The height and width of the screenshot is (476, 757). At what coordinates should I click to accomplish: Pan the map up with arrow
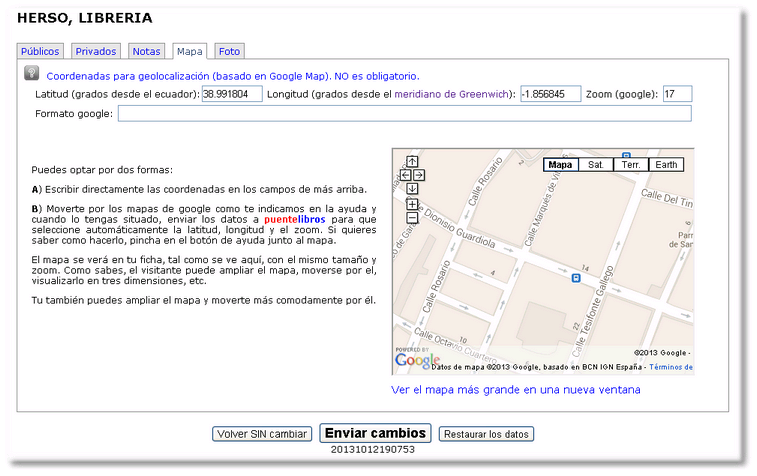412,161
